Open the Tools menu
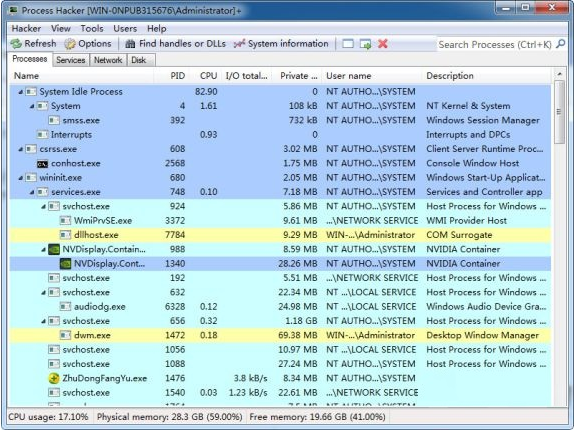Viewport: 574px width, 431px height. [x=92, y=29]
